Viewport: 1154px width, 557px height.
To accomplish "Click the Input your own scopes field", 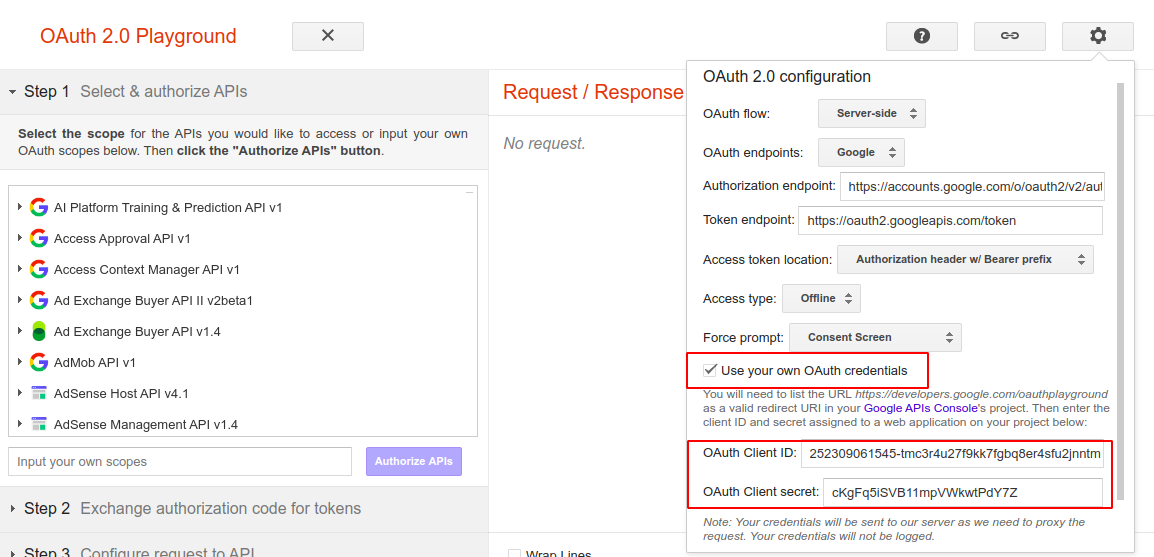I will point(180,461).
